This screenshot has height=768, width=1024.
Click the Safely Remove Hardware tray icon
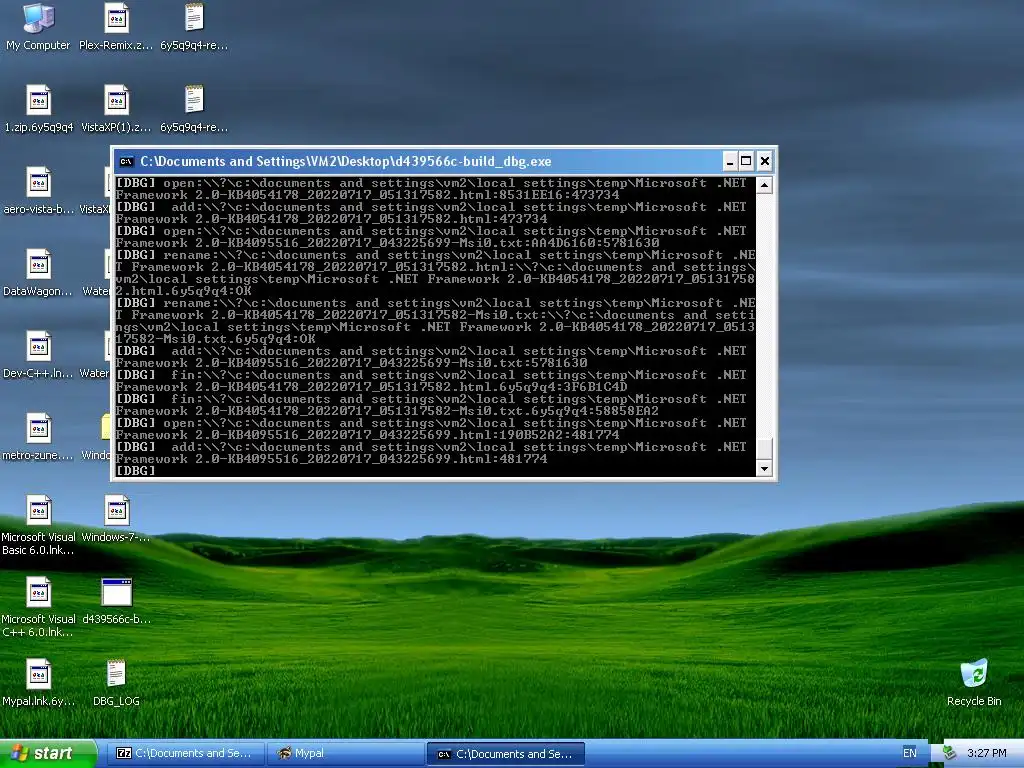point(950,754)
